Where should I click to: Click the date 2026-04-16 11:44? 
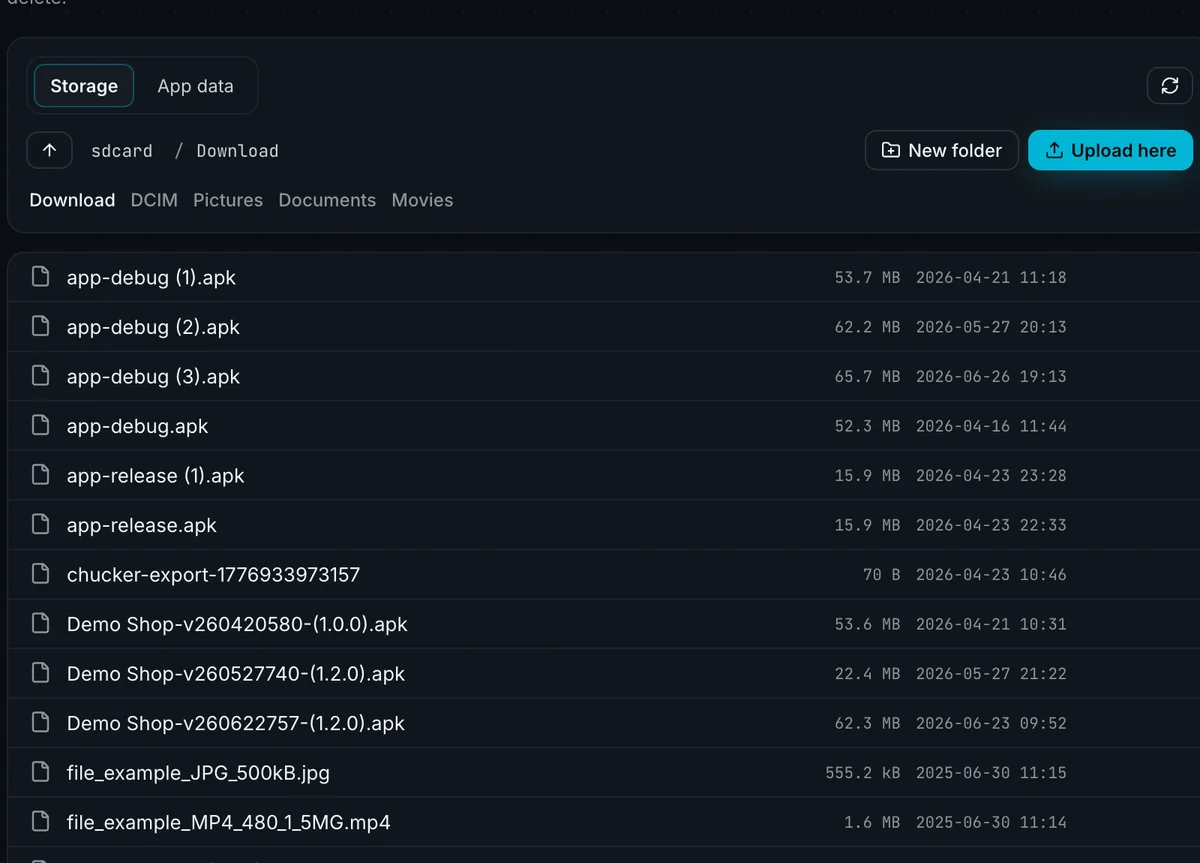pos(991,426)
